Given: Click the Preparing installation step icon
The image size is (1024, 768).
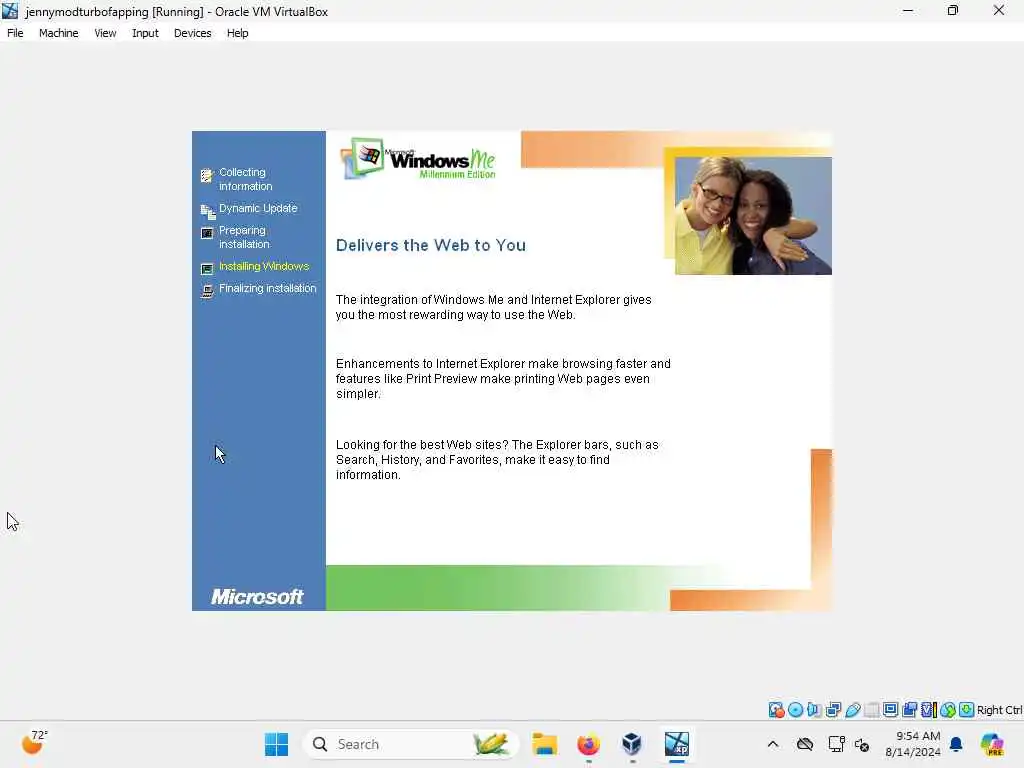Looking at the screenshot, I should click(x=207, y=233).
